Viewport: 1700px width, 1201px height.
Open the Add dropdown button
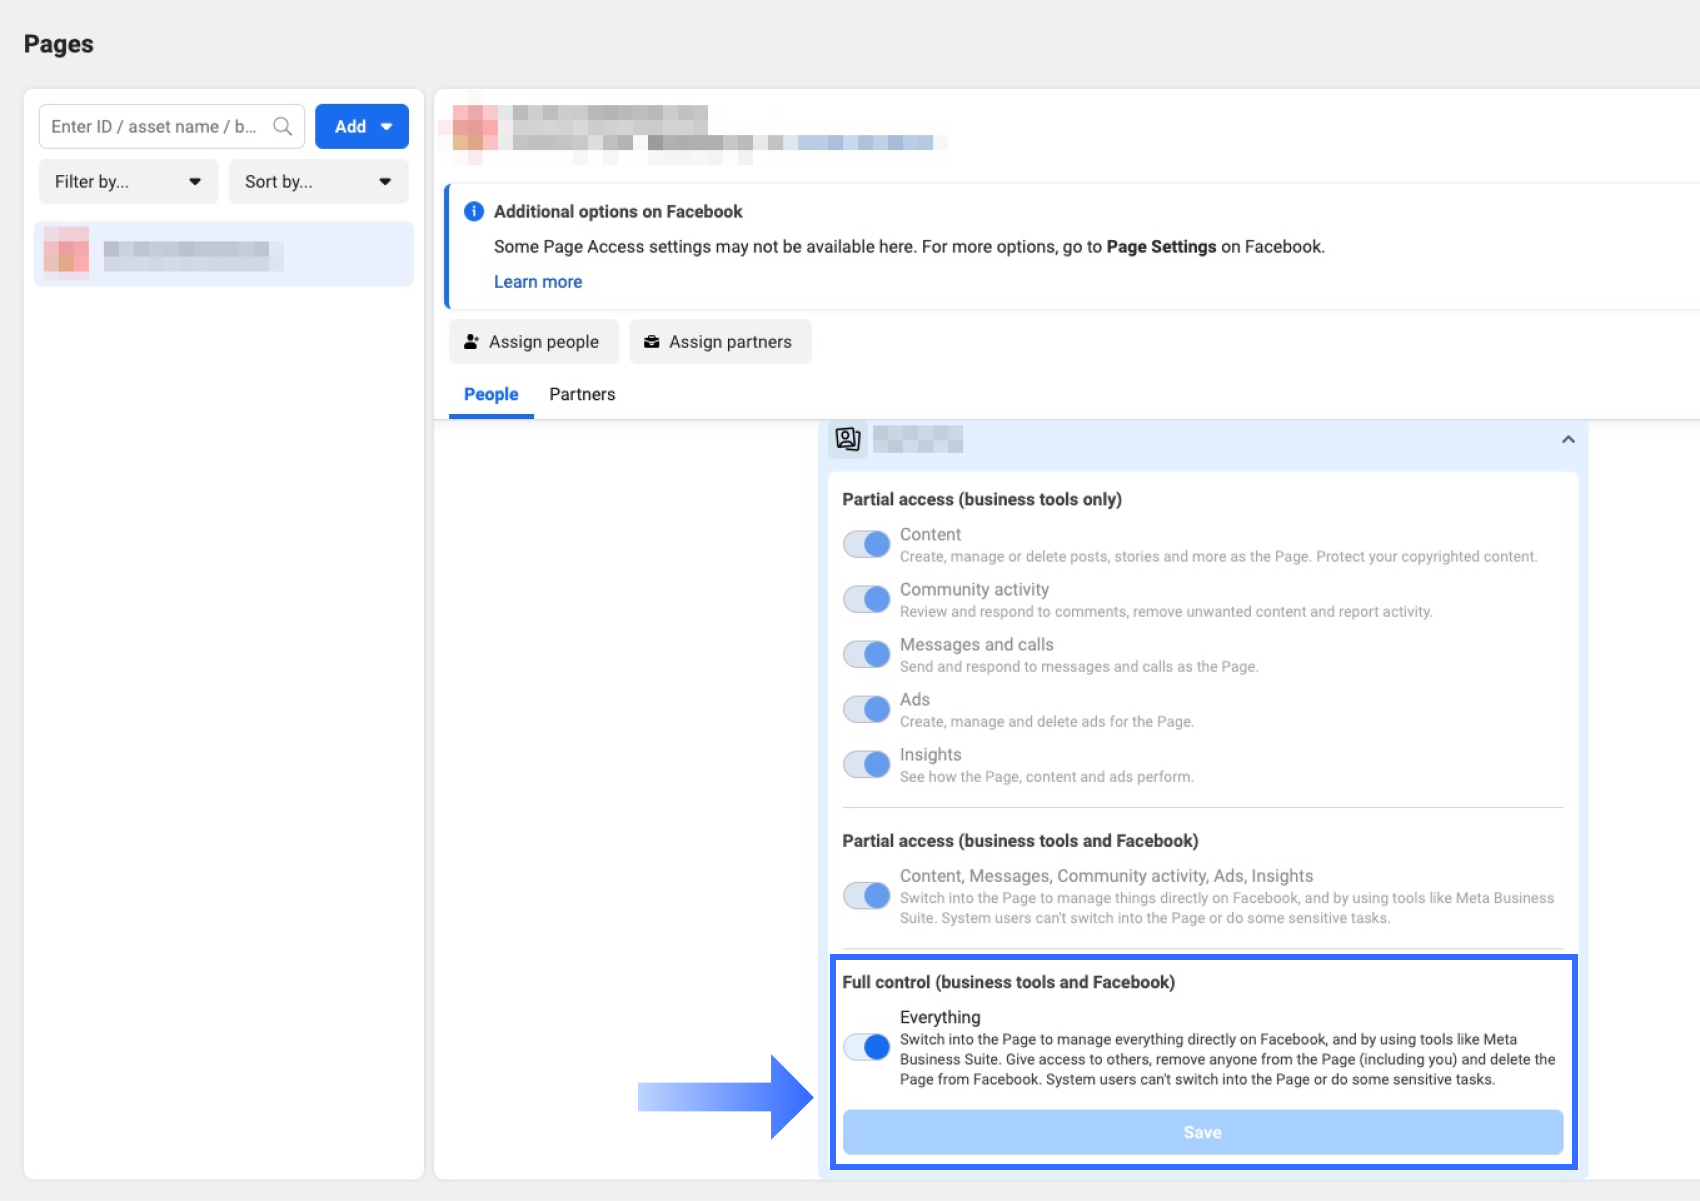(x=362, y=126)
